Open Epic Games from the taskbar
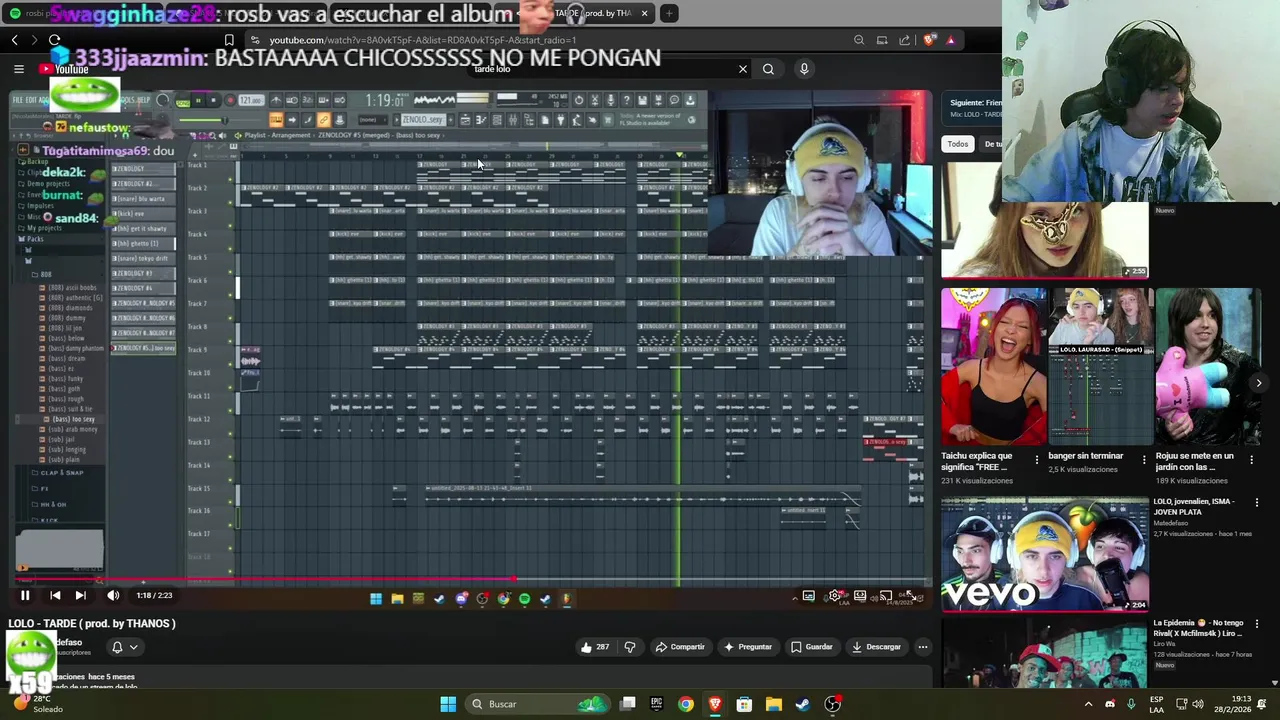1280x720 pixels. [656, 704]
